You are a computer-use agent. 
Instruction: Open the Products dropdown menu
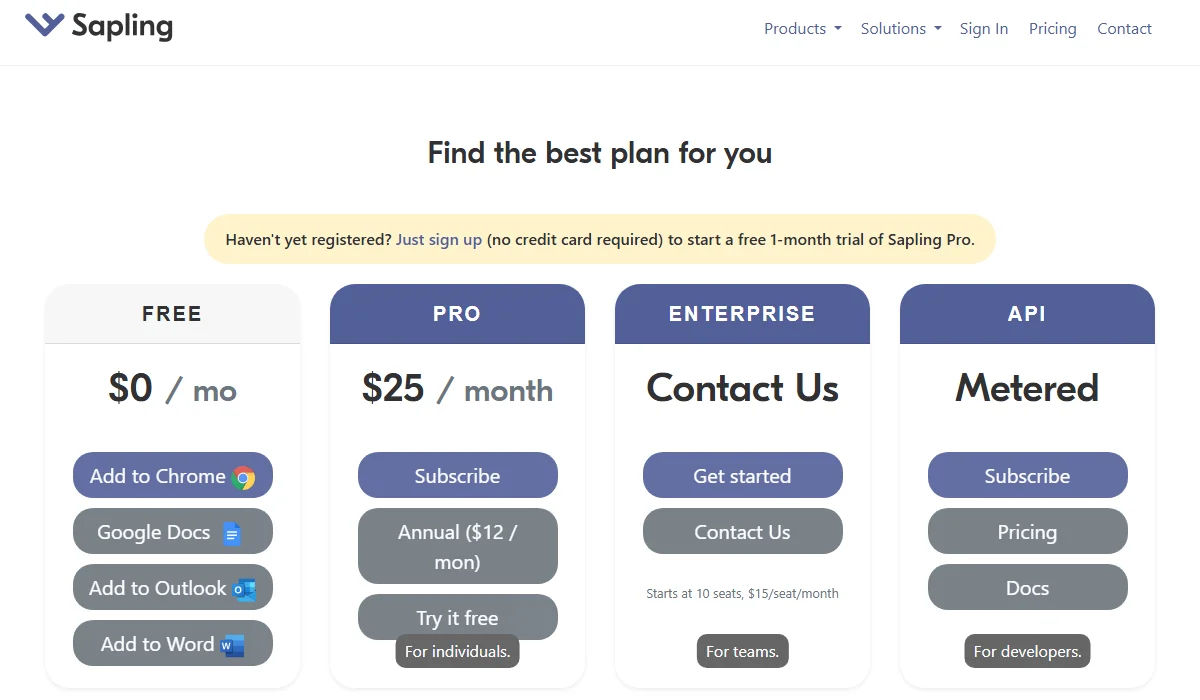(795, 29)
